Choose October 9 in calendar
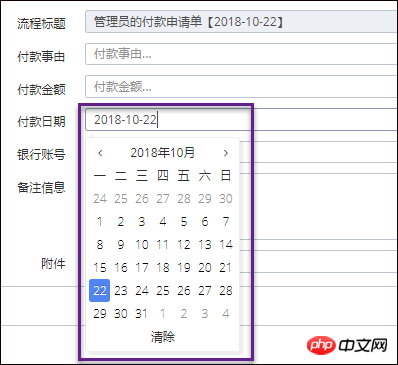The image size is (398, 365). tap(121, 245)
